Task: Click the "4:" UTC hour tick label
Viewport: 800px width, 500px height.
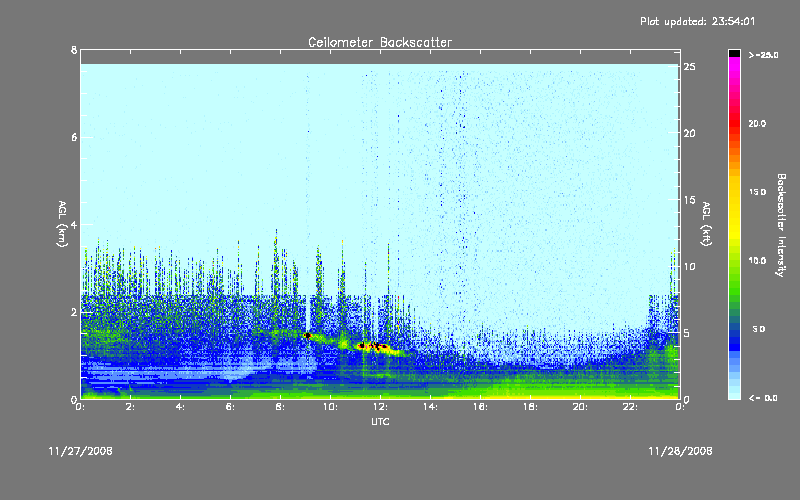Action: [180, 407]
